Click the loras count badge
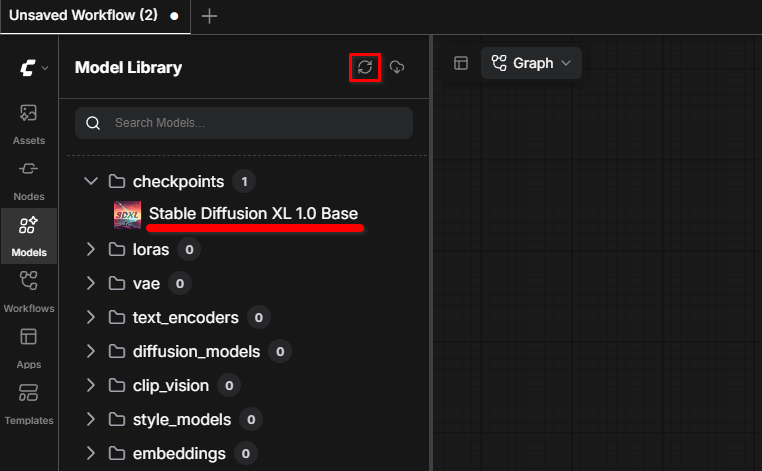 click(x=189, y=249)
